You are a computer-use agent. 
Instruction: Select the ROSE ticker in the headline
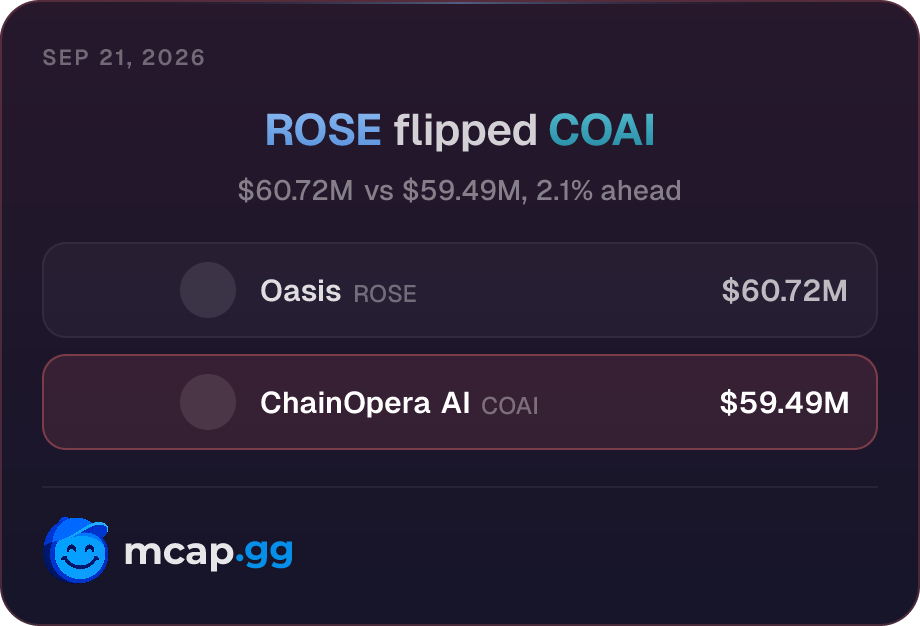point(323,130)
